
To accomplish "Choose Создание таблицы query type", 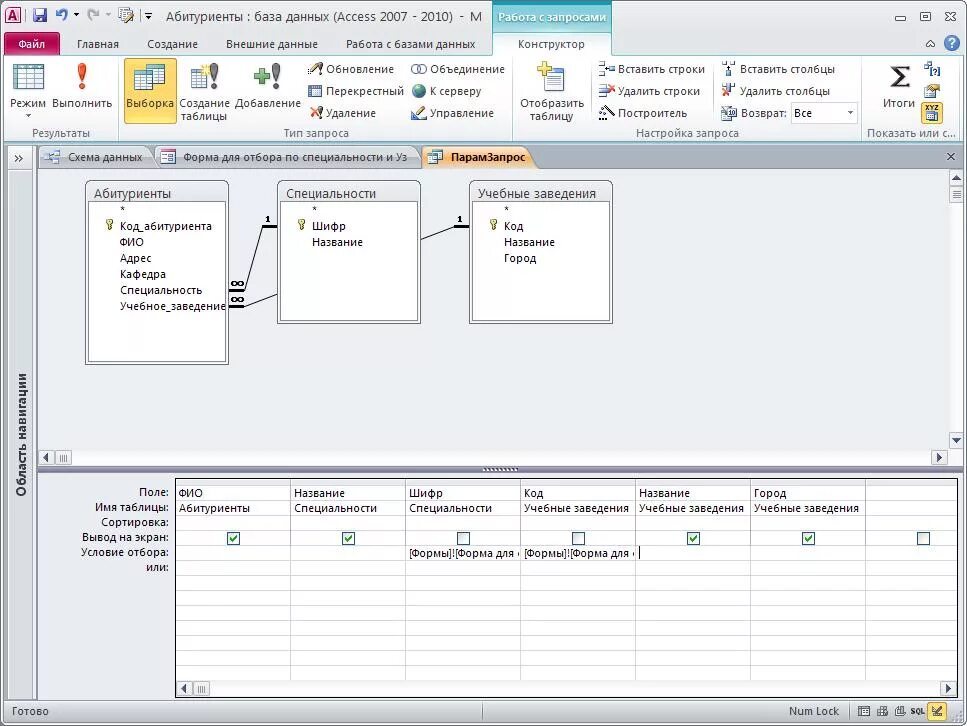I will (x=204, y=91).
